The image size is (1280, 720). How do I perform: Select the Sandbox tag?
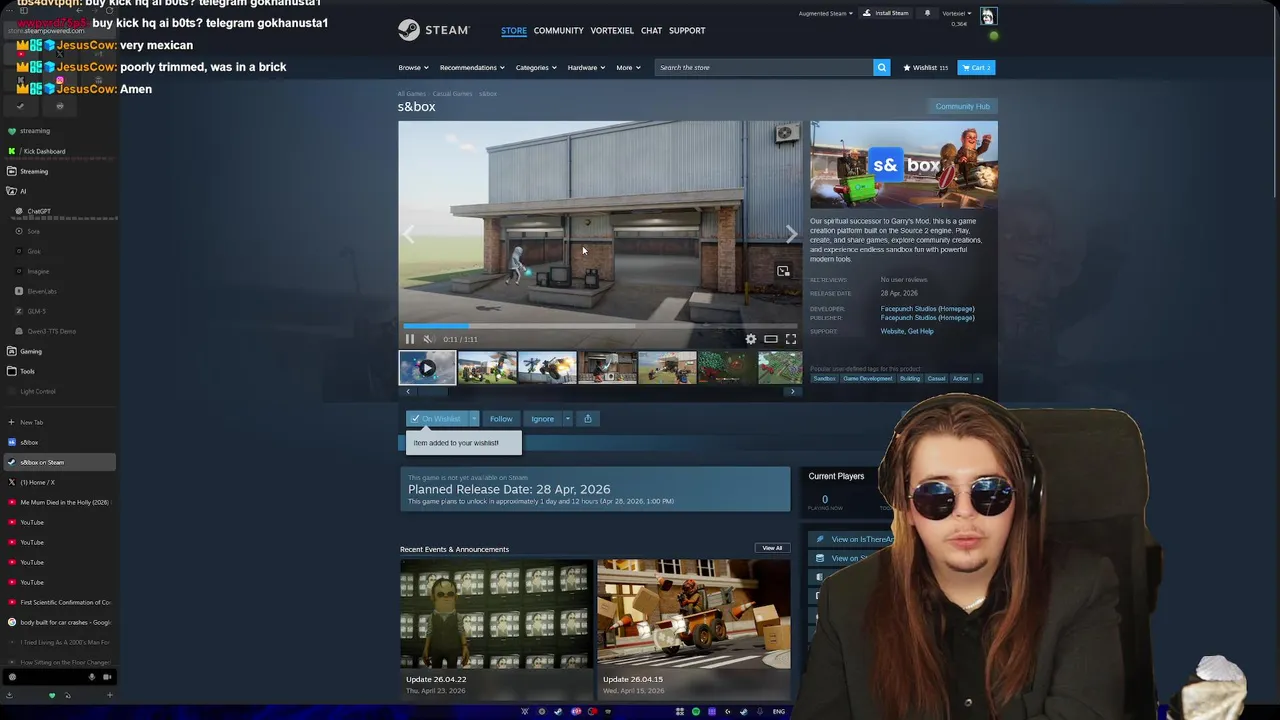click(824, 378)
